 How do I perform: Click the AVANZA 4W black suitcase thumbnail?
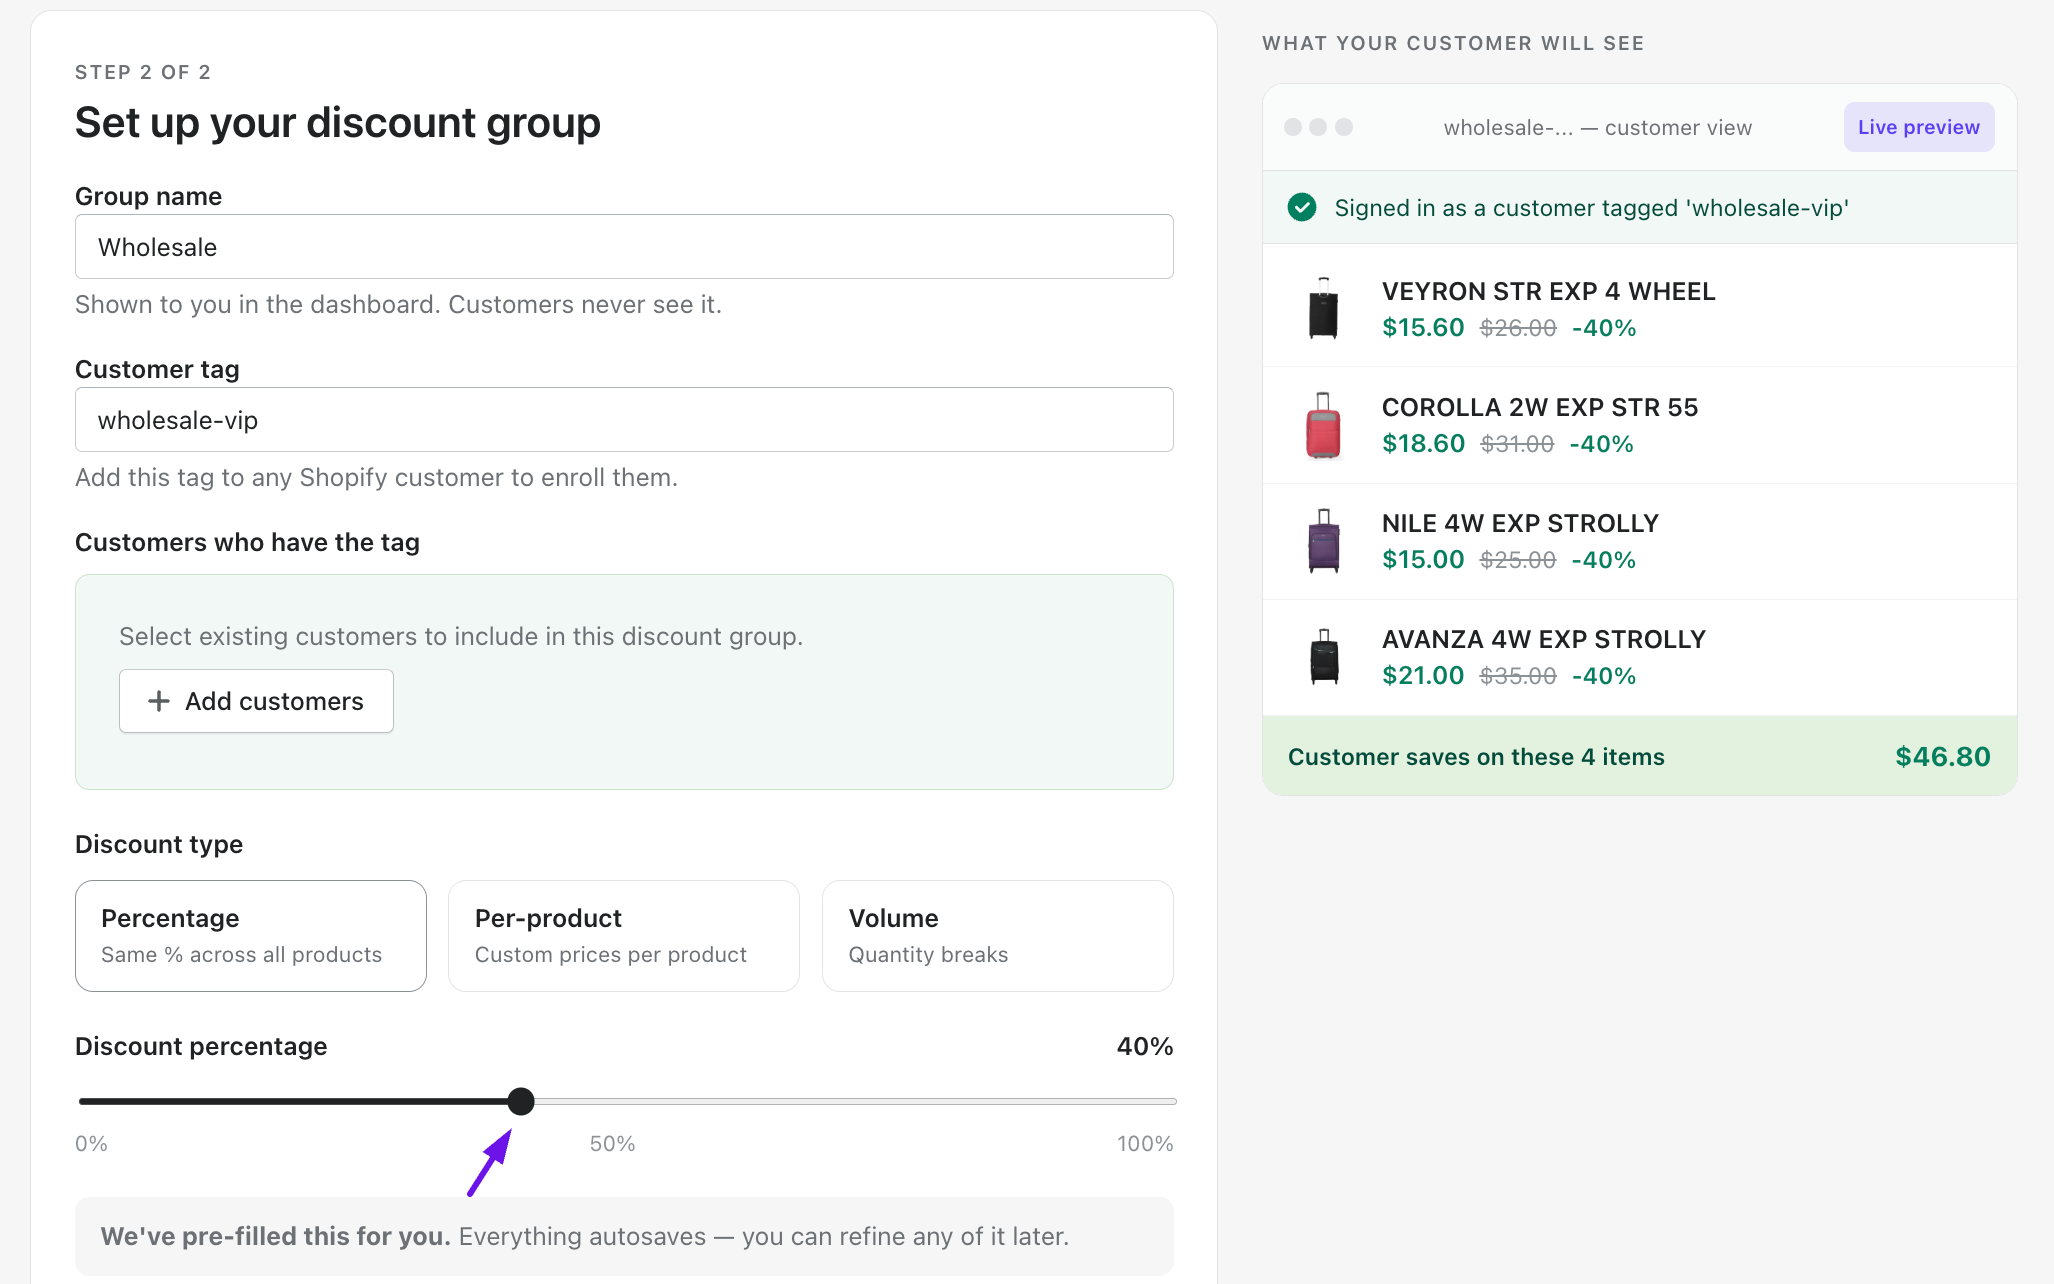[1324, 657]
